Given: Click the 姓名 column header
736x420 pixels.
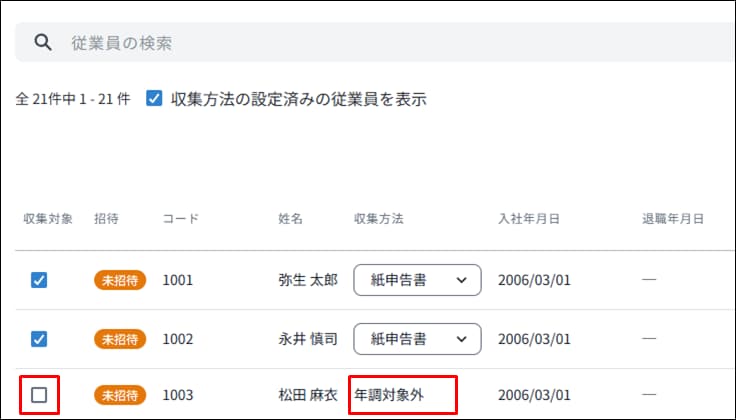Looking at the screenshot, I should tap(290, 218).
